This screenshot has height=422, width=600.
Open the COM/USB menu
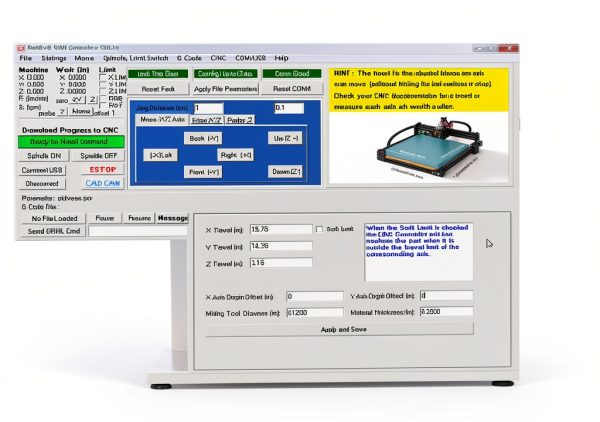tap(250, 58)
